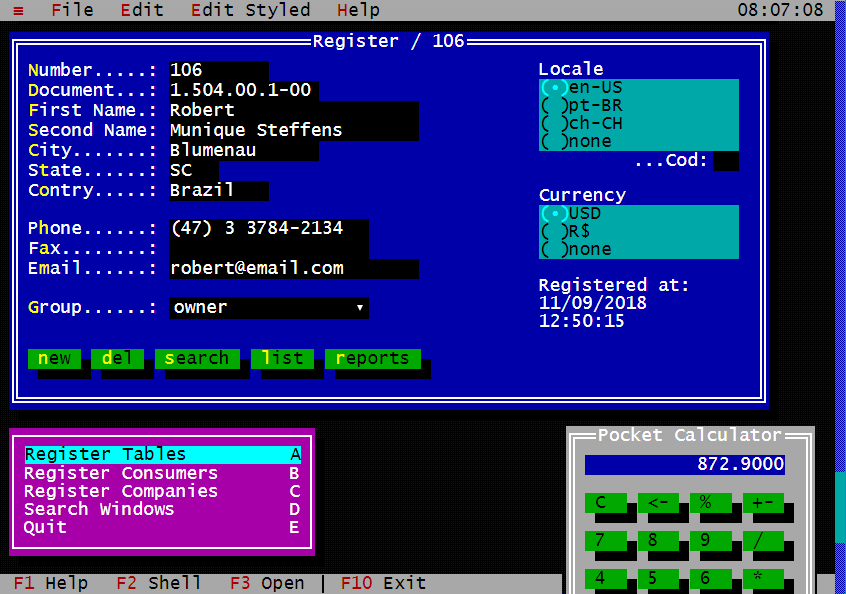The height and width of the screenshot is (594, 846).
Task: Expand the Group owner dropdown arrow
Action: tap(359, 308)
